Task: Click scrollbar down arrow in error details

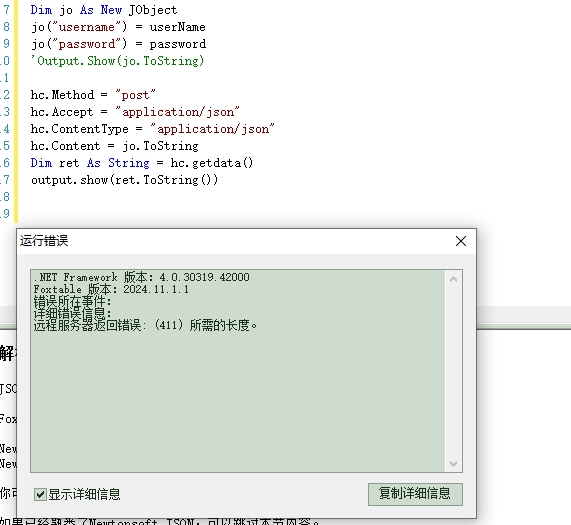Action: click(453, 463)
